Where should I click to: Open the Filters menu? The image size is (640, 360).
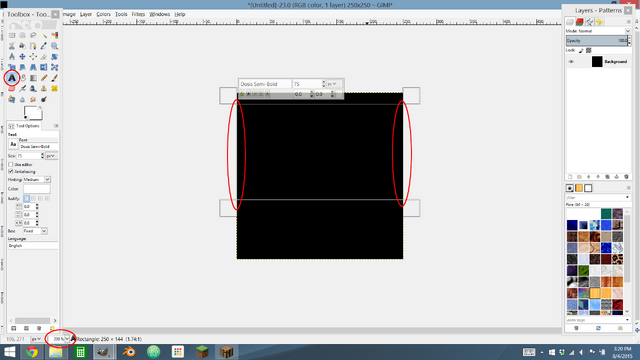138,14
